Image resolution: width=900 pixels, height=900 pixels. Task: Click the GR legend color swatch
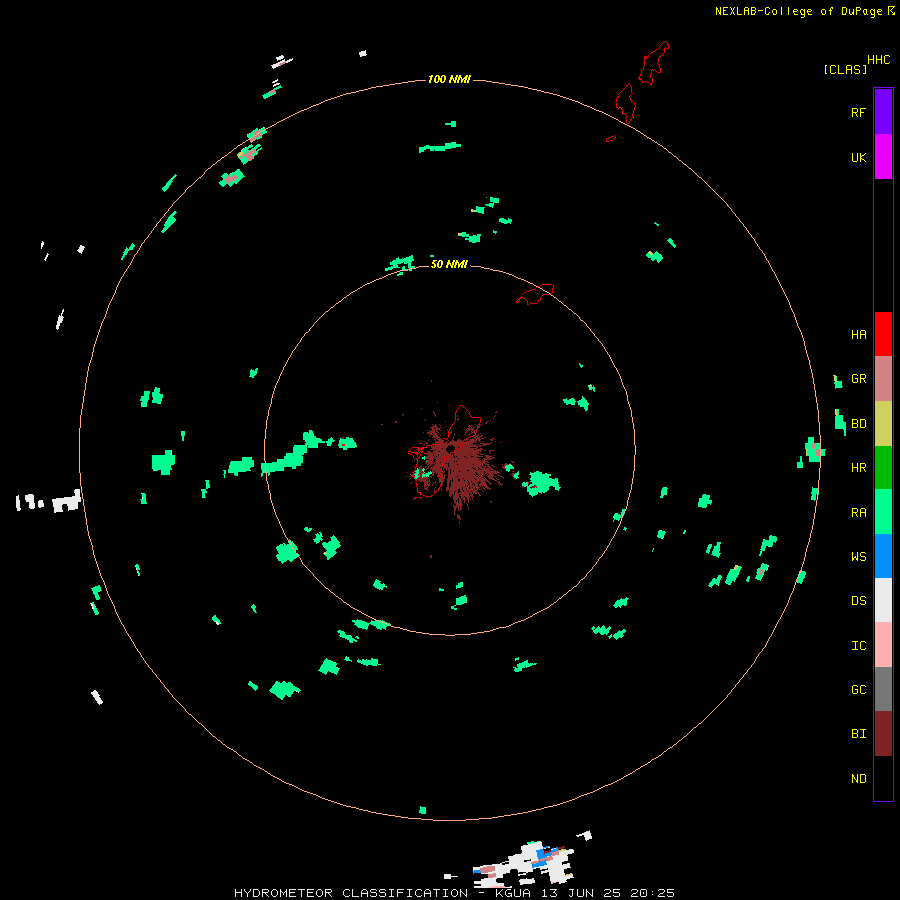[883, 379]
